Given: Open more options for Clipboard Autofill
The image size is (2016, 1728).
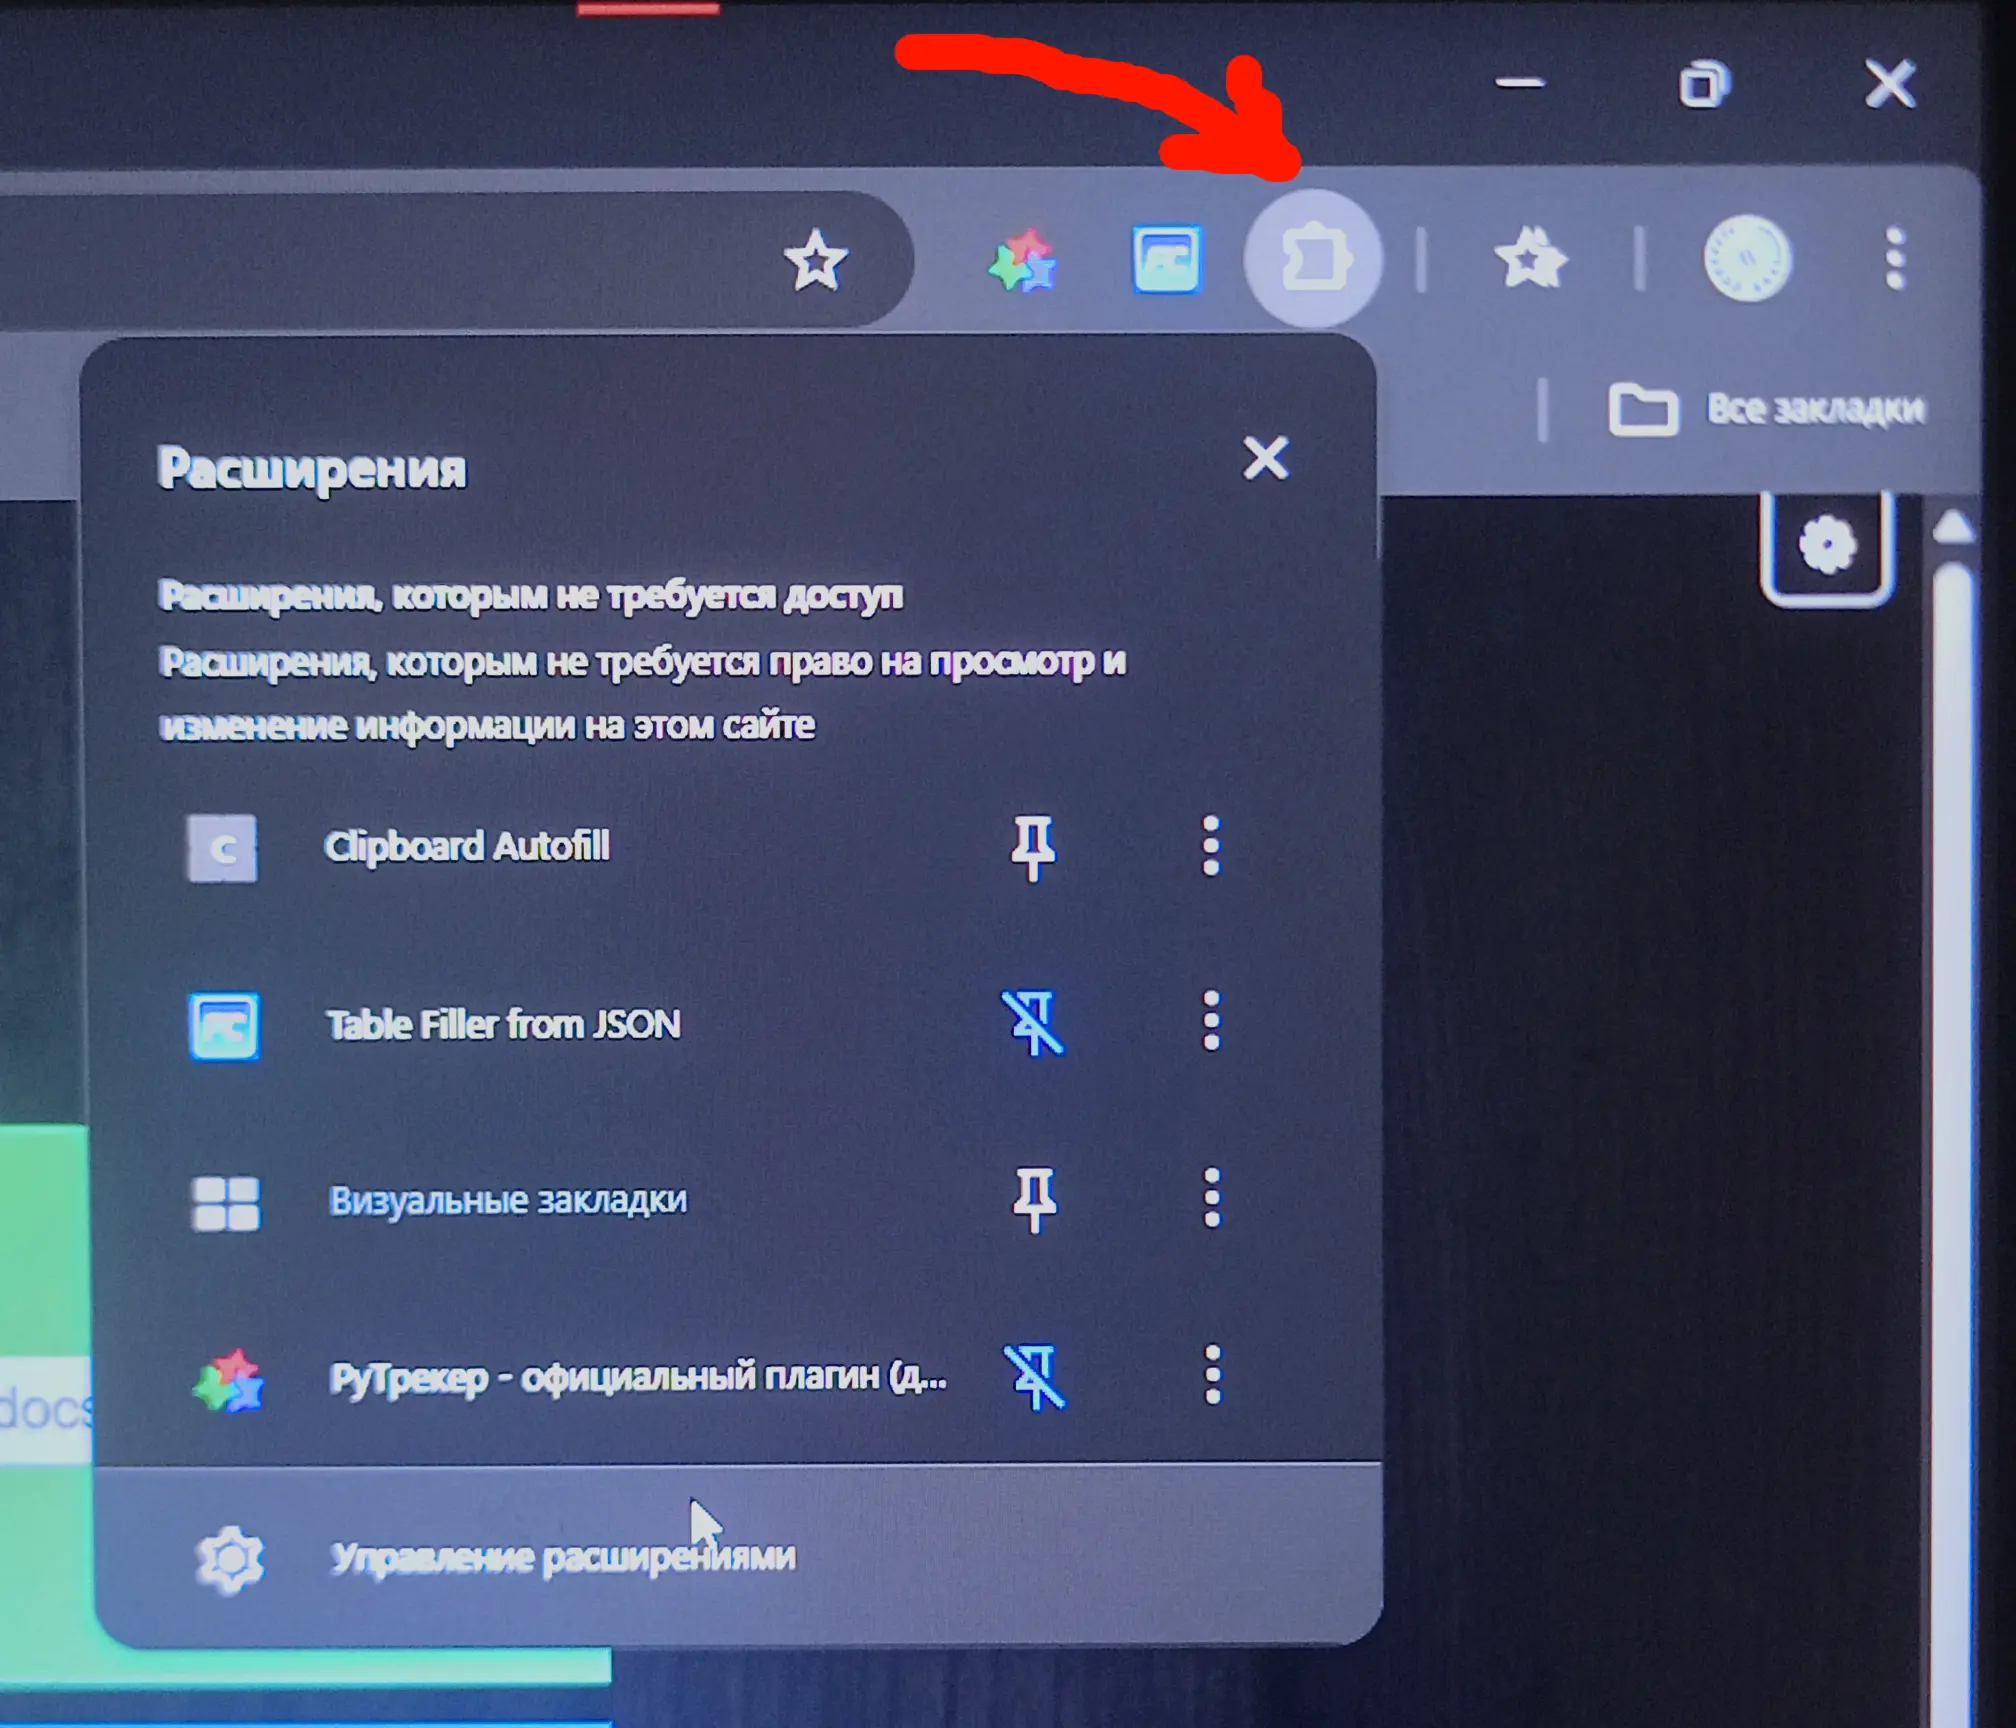Looking at the screenshot, I should 1211,846.
